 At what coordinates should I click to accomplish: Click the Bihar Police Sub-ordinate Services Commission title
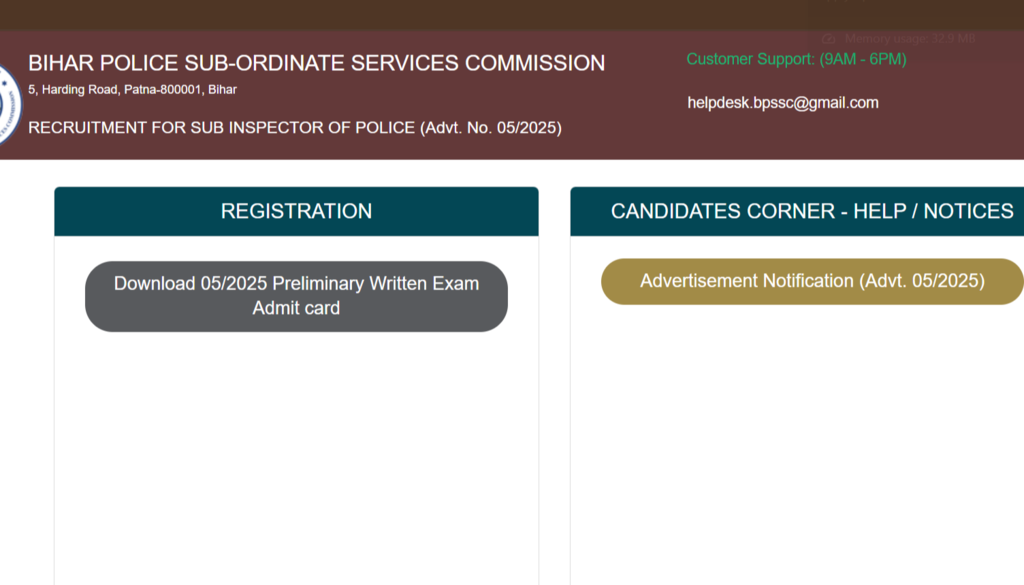(316, 63)
